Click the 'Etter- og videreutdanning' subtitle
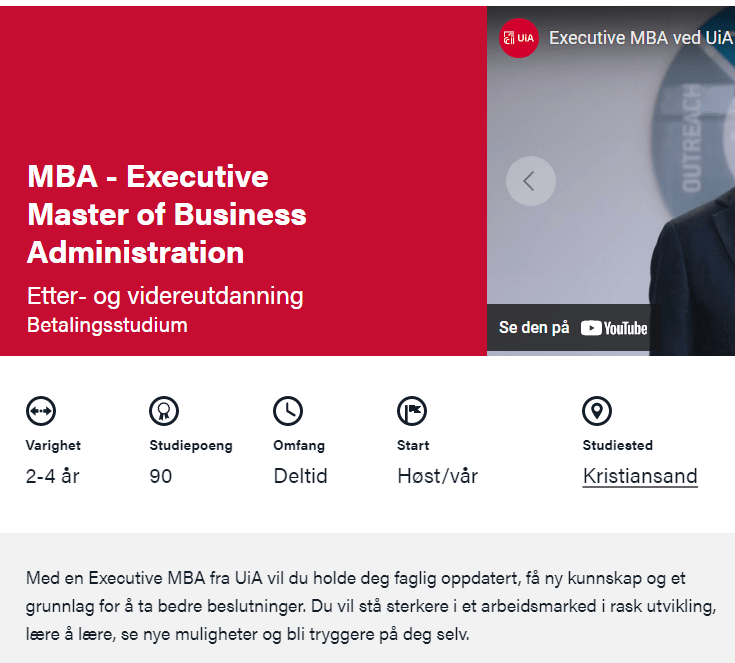Image resolution: width=735 pixels, height=663 pixels. point(165,296)
